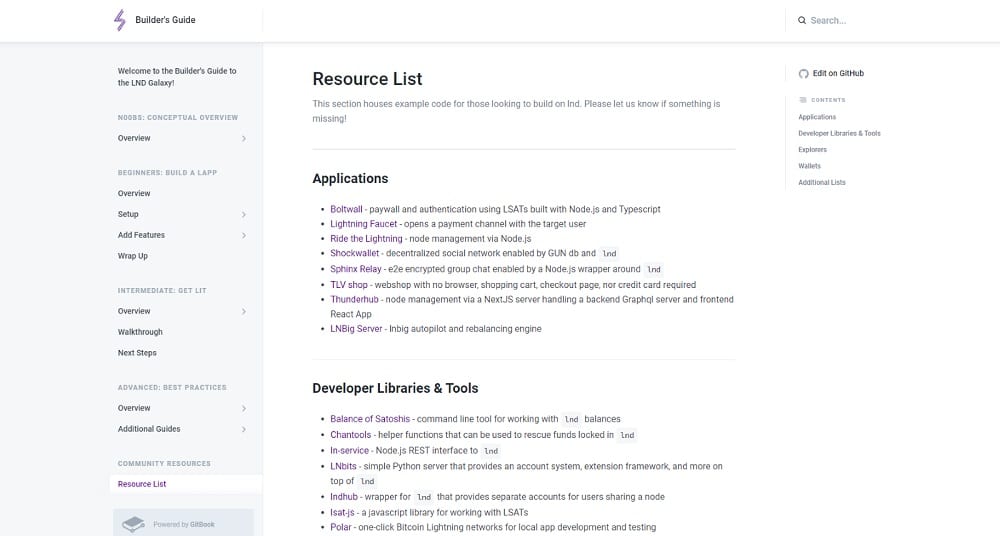Screen dimensions: 1000x536
Task: Expand the Setup section chevron
Action: pos(244,214)
